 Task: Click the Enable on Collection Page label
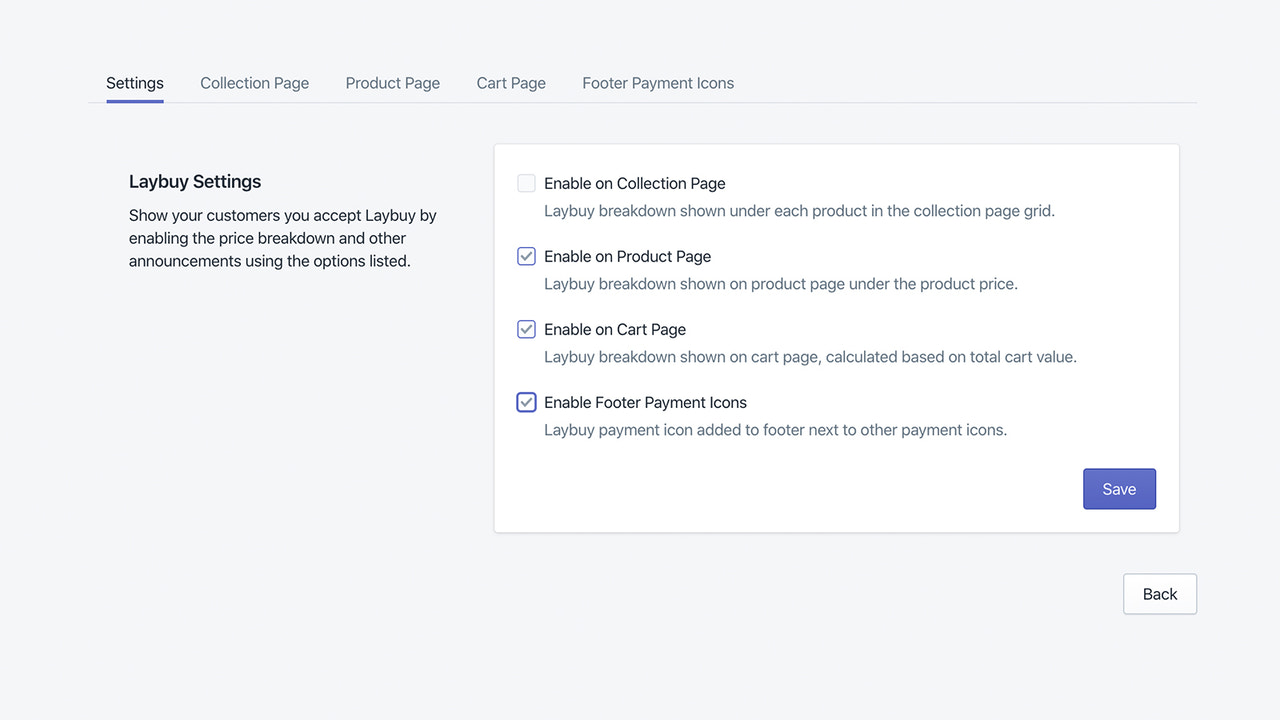634,183
